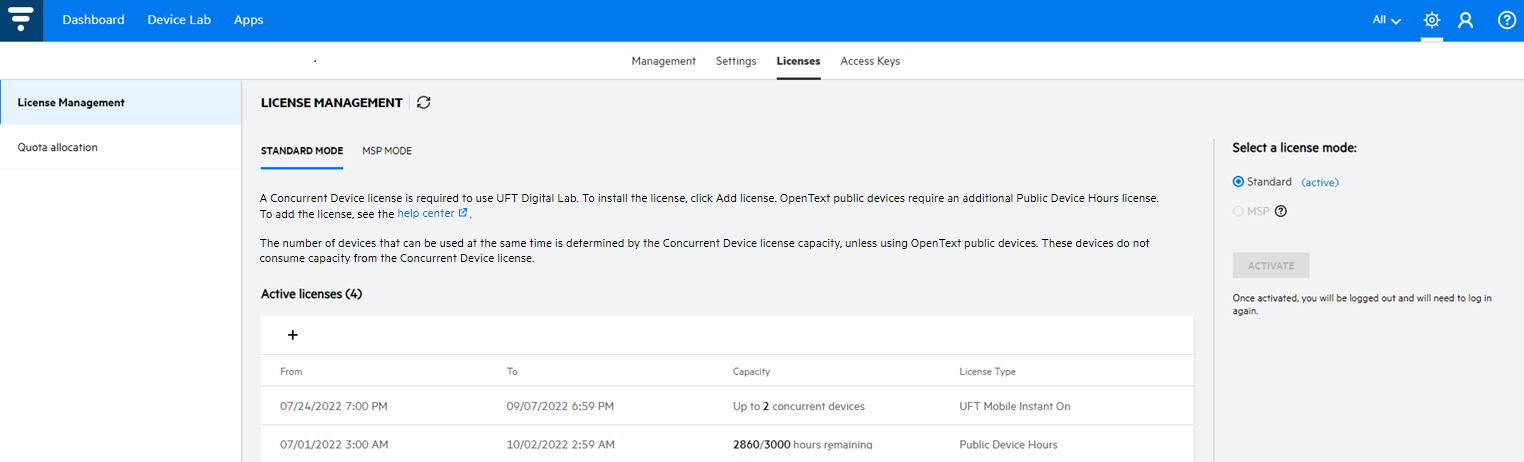Open Device Lab in top navigation
This screenshot has height=462, width=1524.
point(179,20)
